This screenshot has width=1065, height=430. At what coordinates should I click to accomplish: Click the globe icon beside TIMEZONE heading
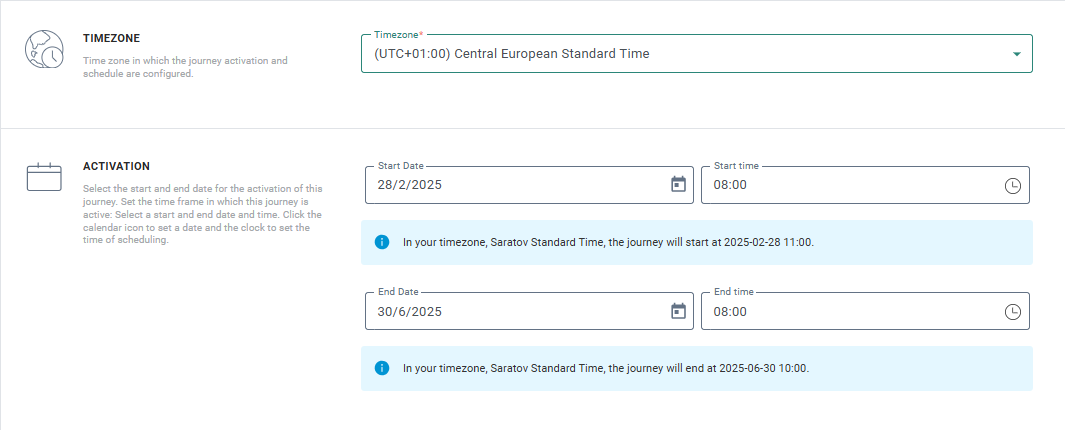(44, 52)
